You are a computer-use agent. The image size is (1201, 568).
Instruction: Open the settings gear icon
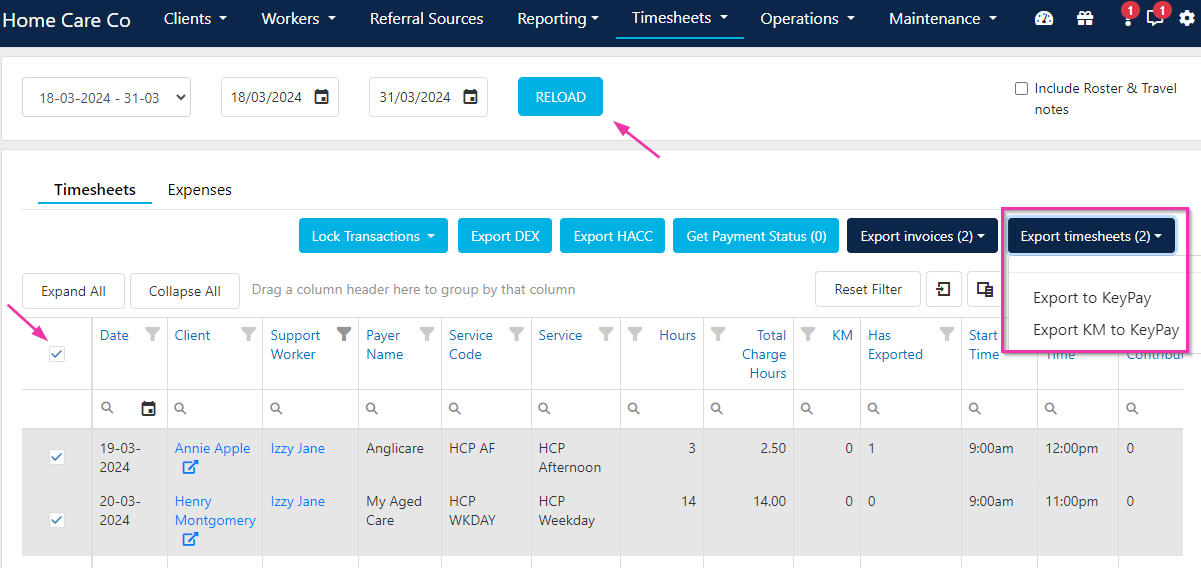pyautogui.click(x=1187, y=18)
